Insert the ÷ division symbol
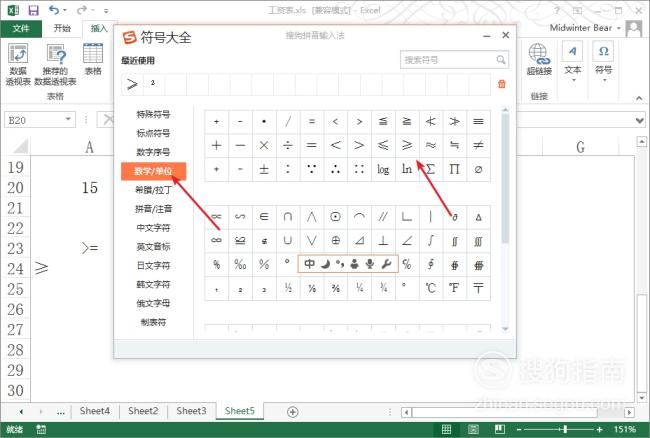 [x=288, y=145]
